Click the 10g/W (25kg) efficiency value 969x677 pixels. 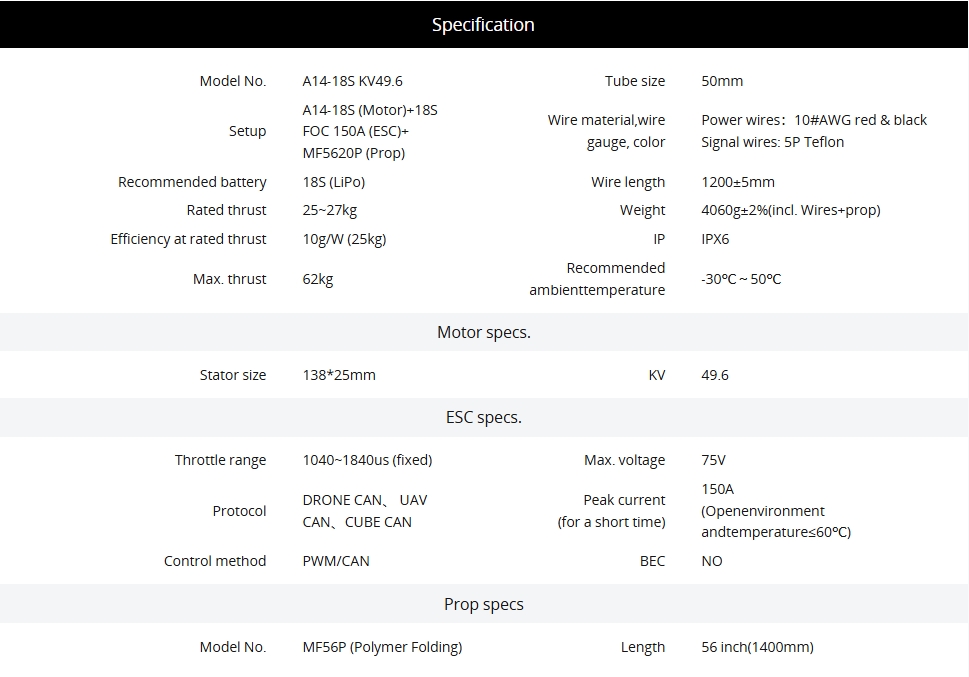pyautogui.click(x=344, y=239)
